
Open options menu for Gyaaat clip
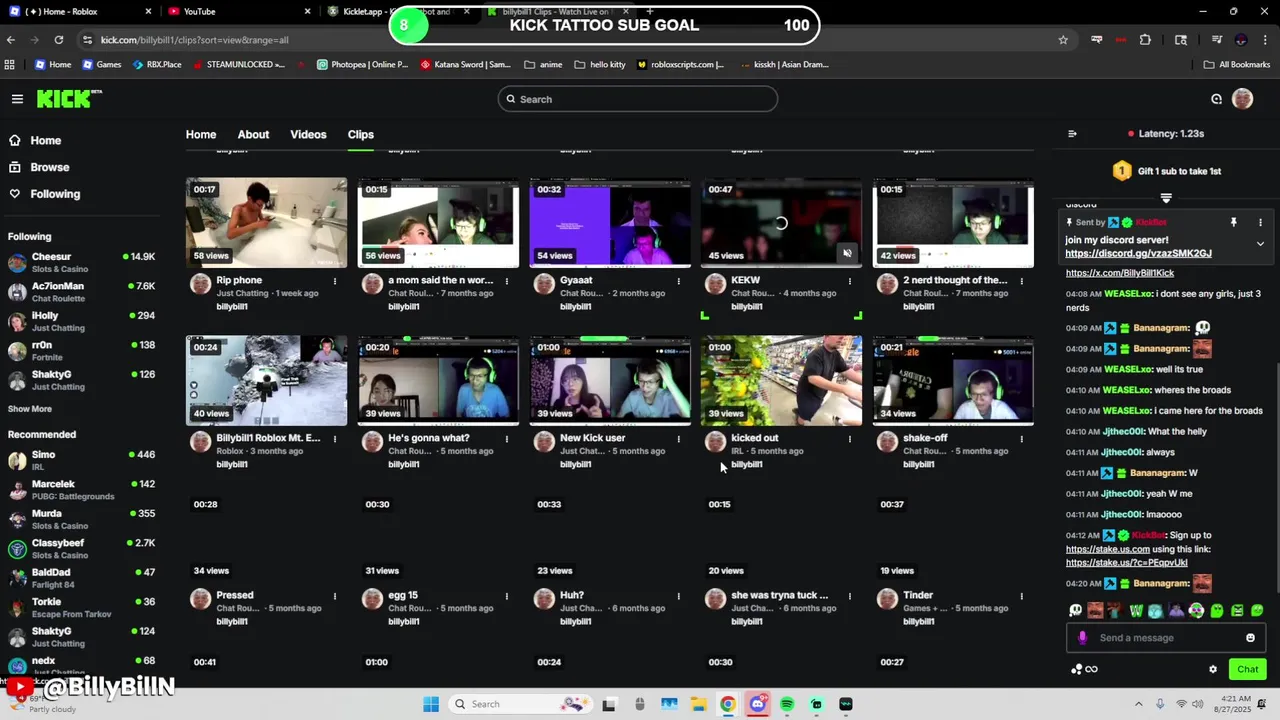tap(678, 281)
